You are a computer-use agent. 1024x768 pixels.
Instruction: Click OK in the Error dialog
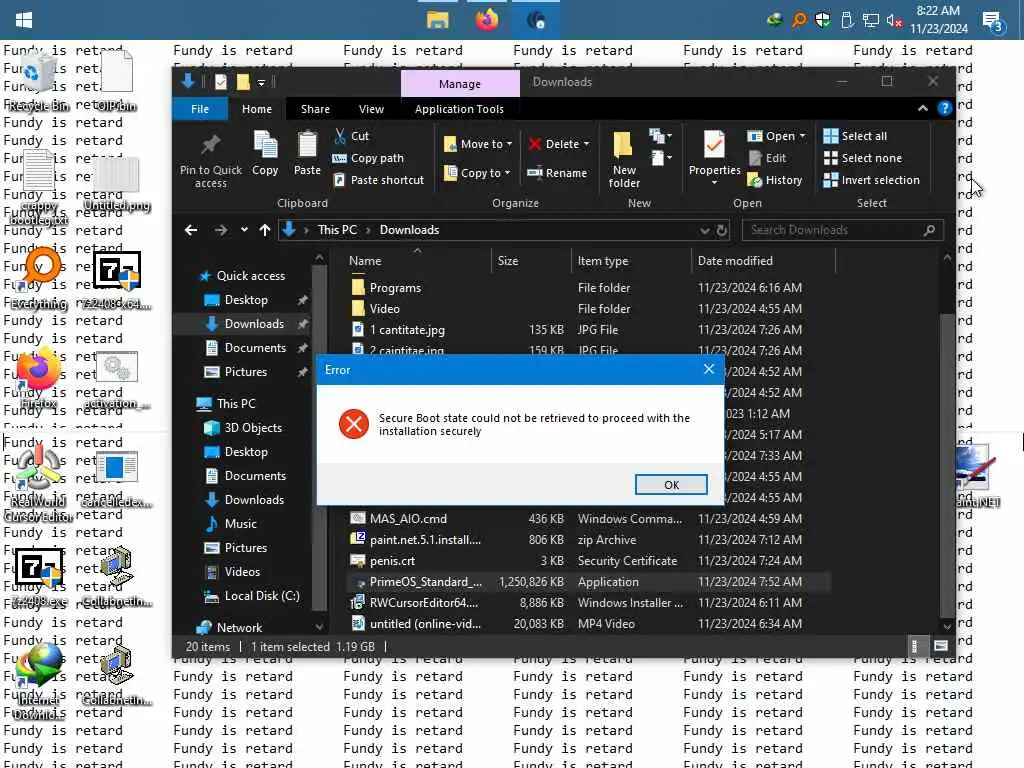[671, 485]
